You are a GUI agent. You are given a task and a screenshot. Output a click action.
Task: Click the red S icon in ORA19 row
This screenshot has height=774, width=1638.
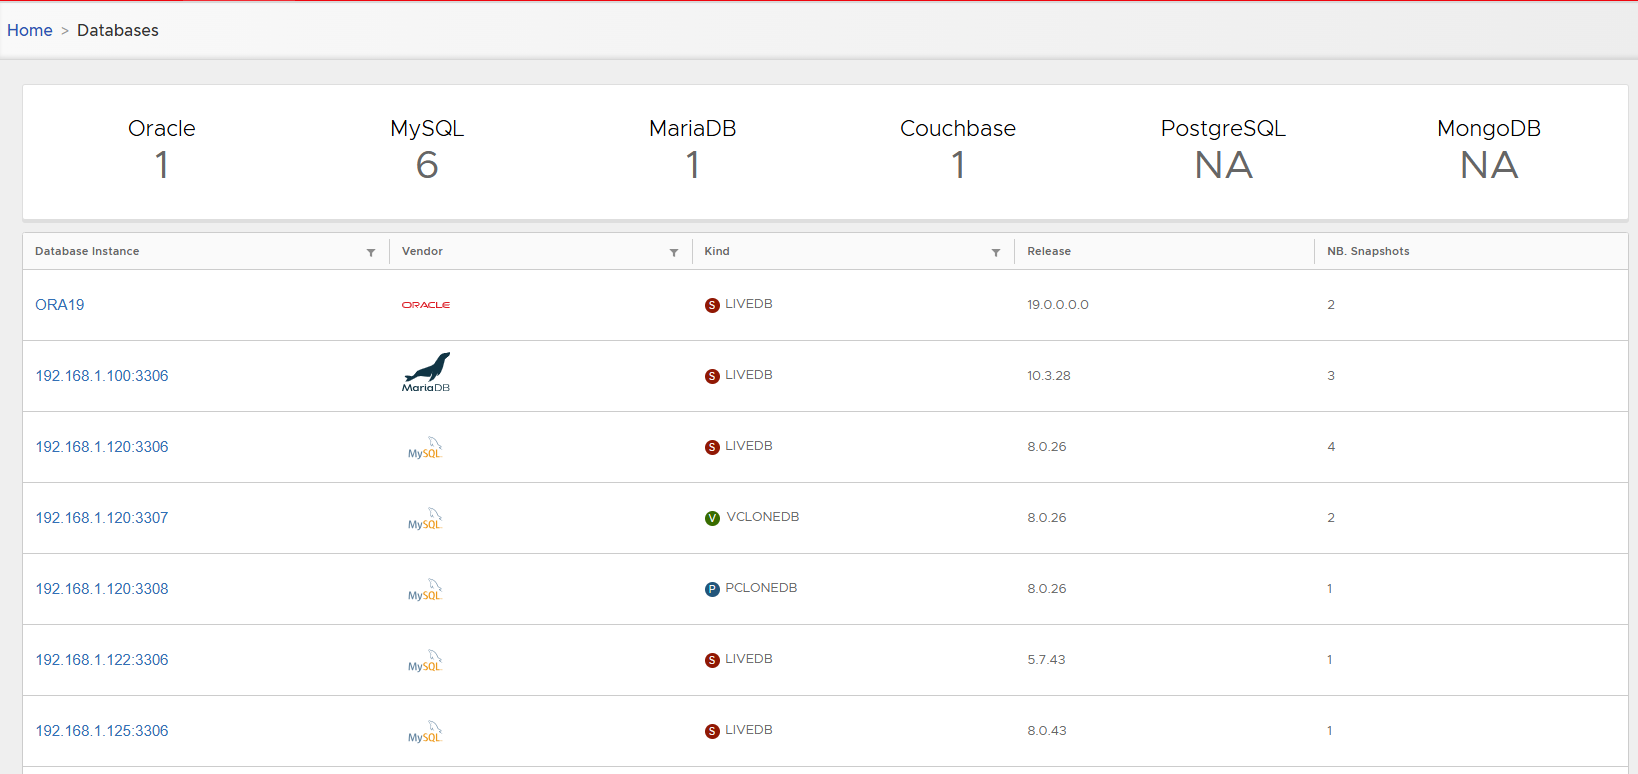click(x=712, y=305)
